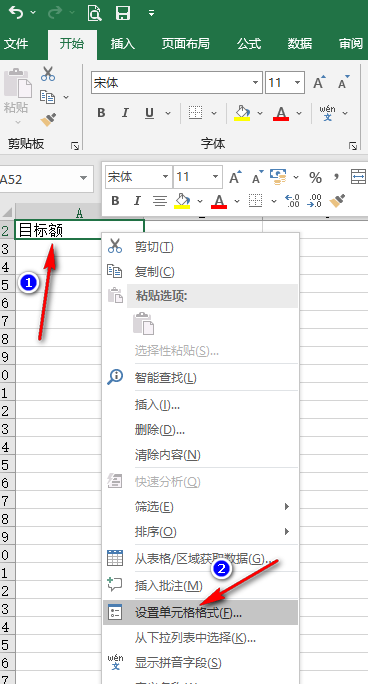Switch to the 页面布局 ribbon tab
Image resolution: width=368 pixels, height=684 pixels.
coord(186,44)
